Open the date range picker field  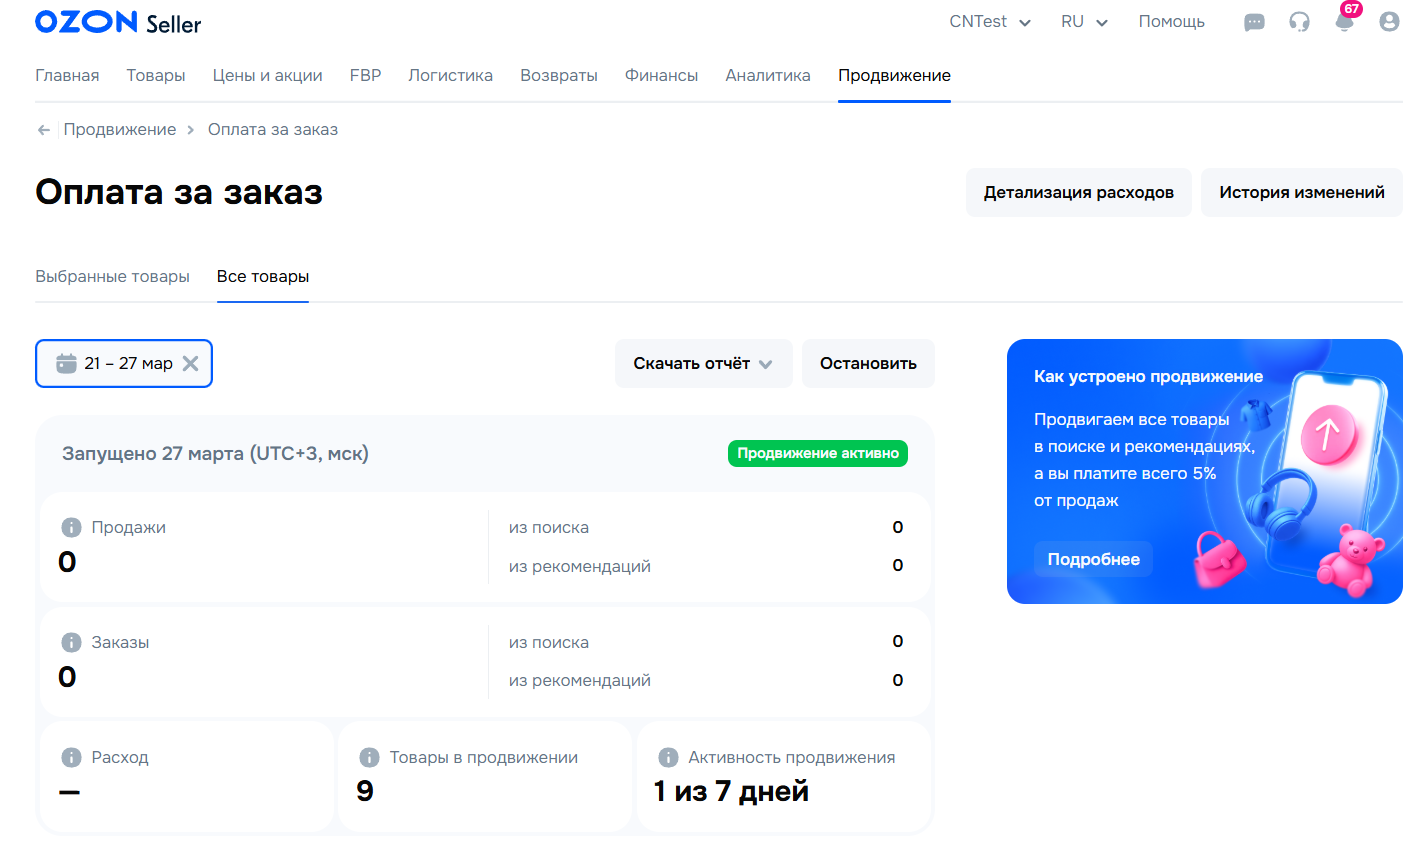(x=118, y=363)
